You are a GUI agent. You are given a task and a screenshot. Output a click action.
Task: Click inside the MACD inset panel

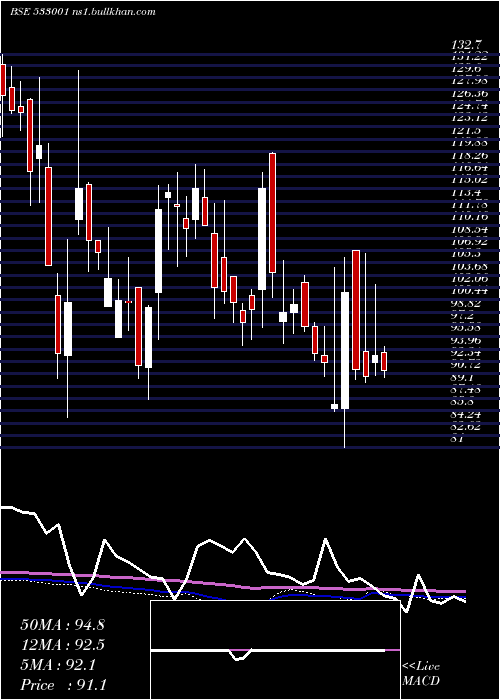[275, 650]
